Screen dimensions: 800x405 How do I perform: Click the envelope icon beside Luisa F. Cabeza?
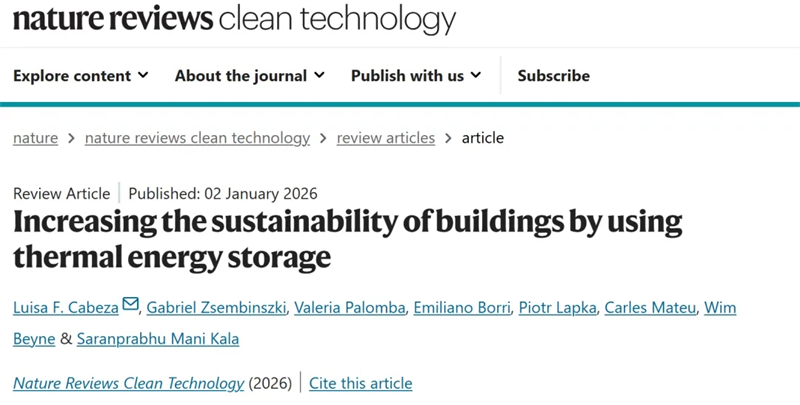tap(131, 306)
